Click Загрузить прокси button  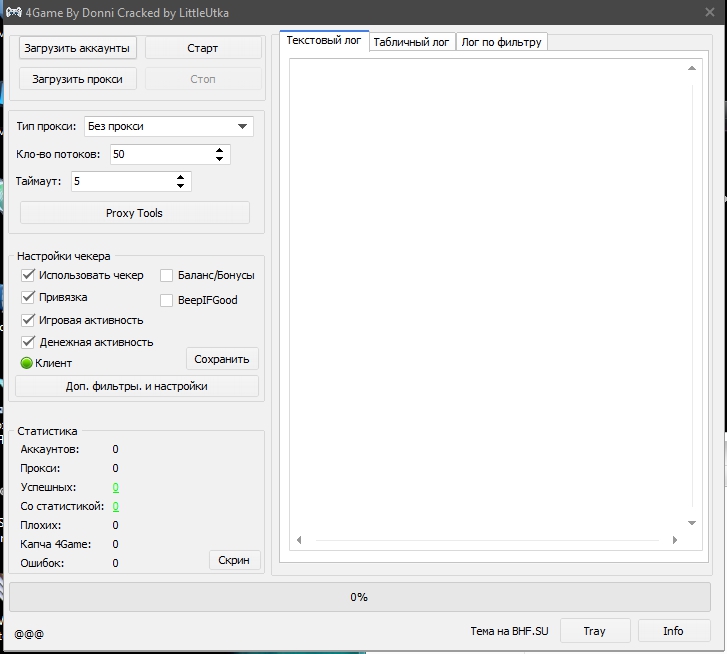(x=77, y=79)
